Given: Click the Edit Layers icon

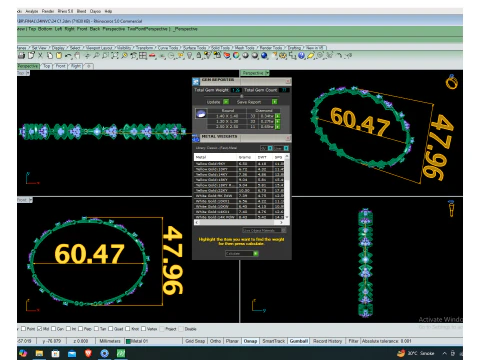Looking at the screenshot, I should coord(227,56).
